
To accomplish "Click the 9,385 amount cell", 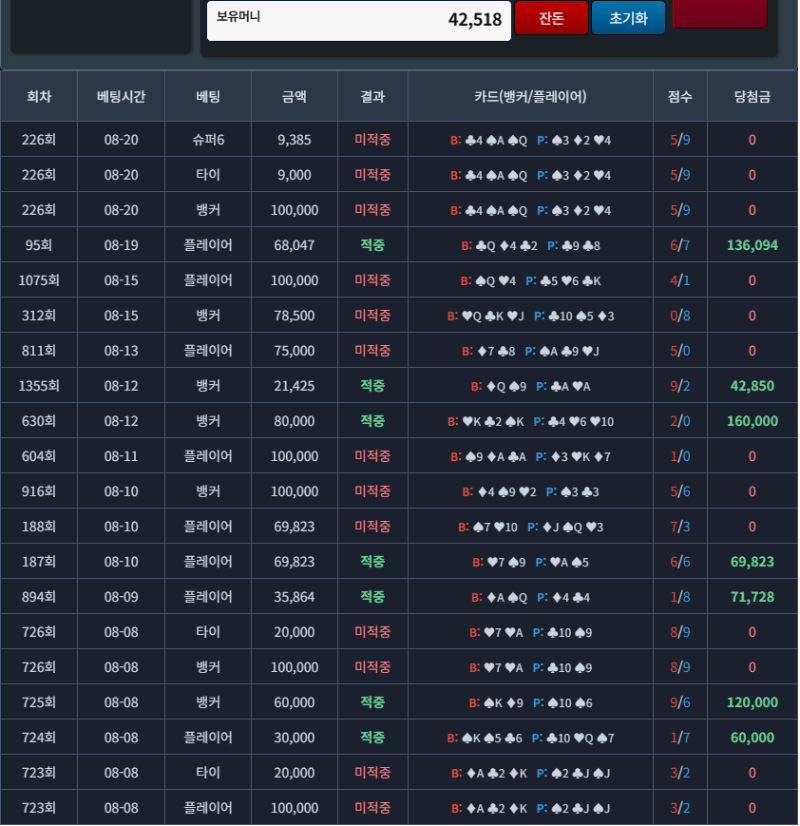I will [294, 140].
